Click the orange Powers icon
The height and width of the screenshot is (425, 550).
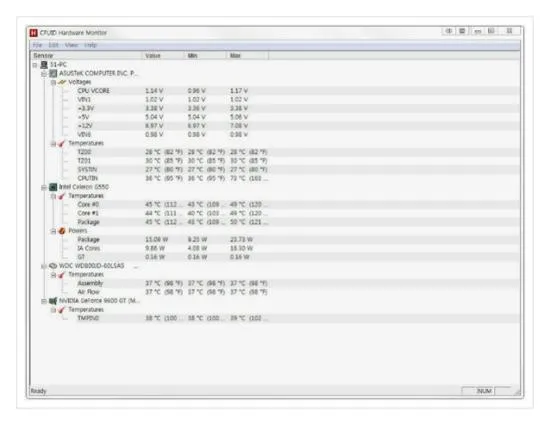62,231
